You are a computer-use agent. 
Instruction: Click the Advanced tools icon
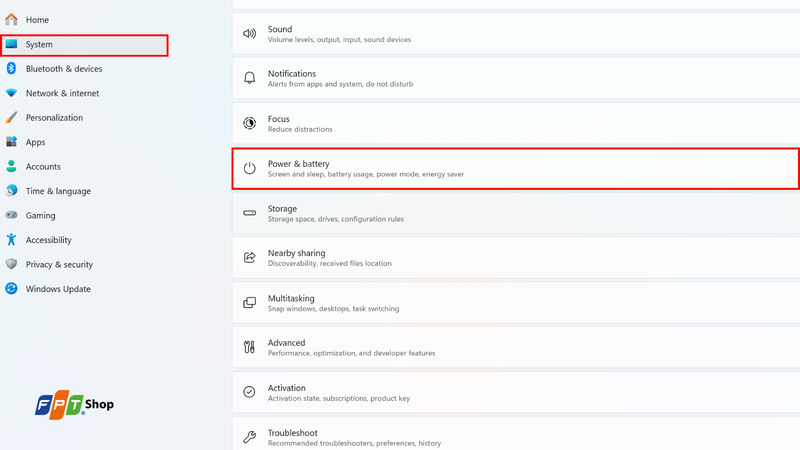point(249,347)
